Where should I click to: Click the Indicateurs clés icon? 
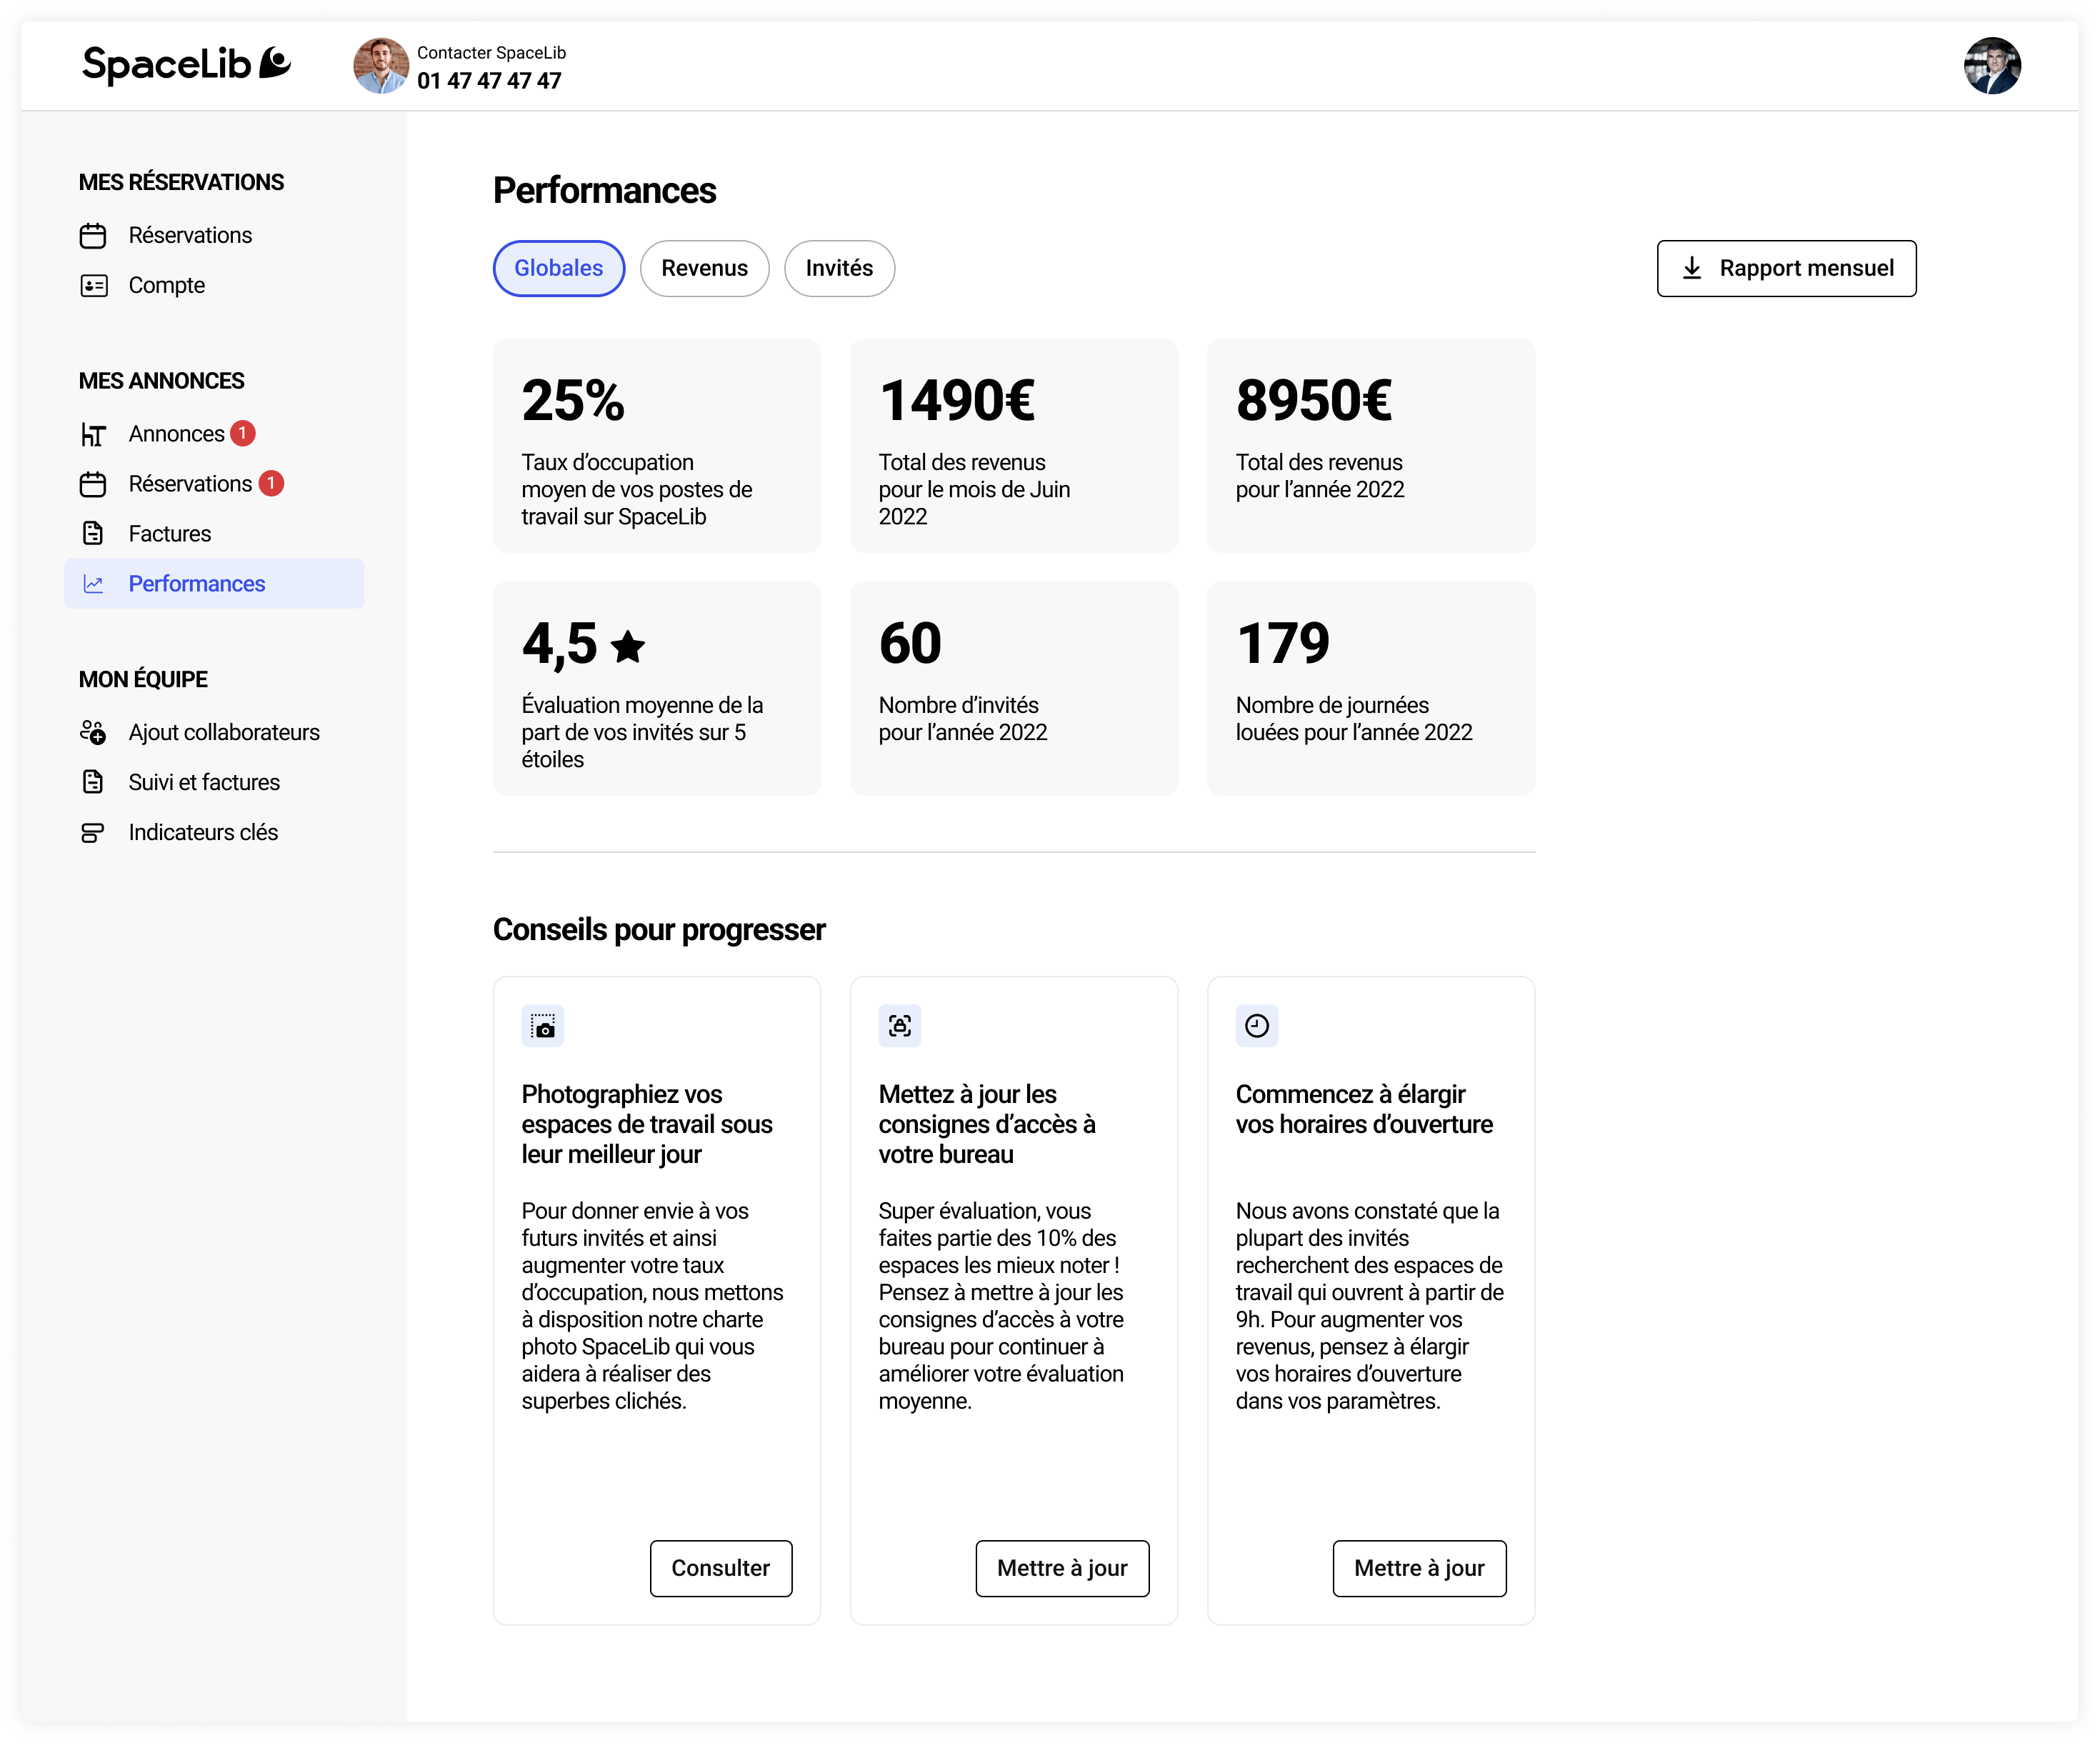(93, 833)
